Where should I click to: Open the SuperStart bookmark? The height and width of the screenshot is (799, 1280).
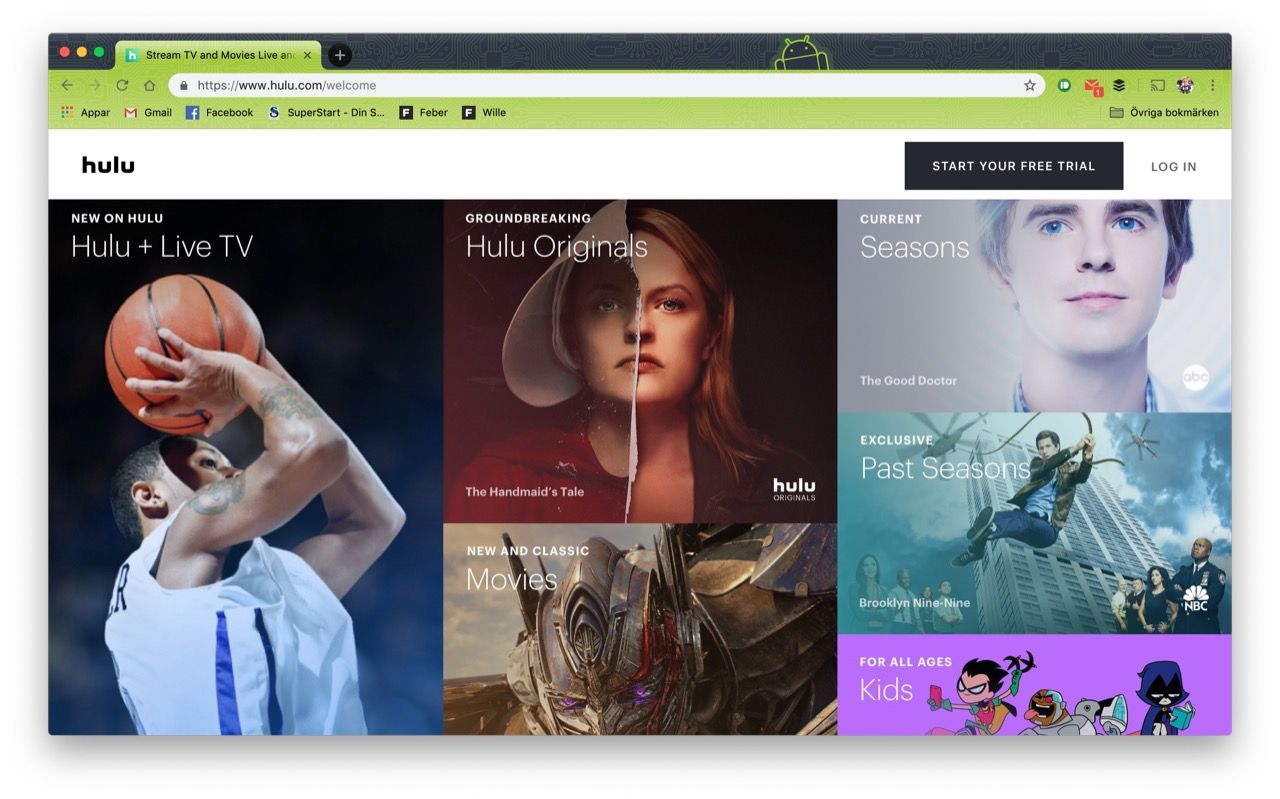(x=326, y=113)
